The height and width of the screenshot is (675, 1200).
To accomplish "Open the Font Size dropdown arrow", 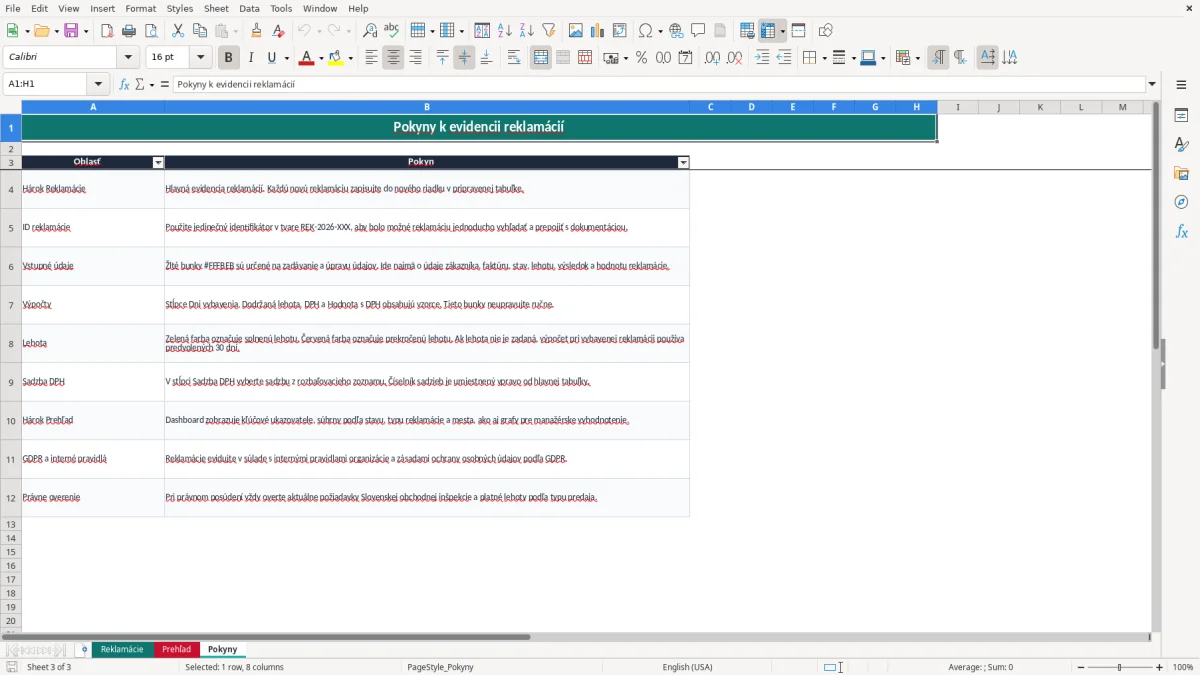I will (x=201, y=58).
